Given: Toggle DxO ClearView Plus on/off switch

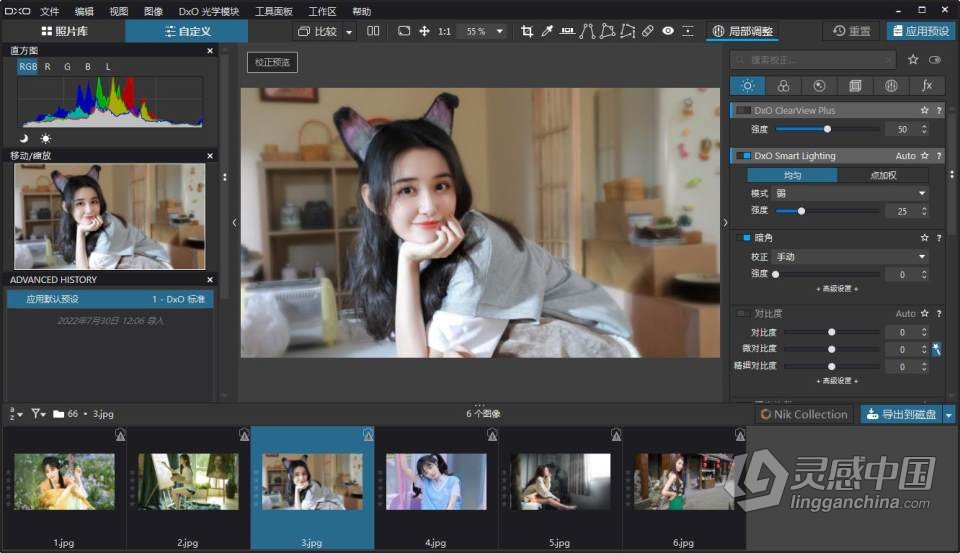Looking at the screenshot, I should click(x=743, y=110).
